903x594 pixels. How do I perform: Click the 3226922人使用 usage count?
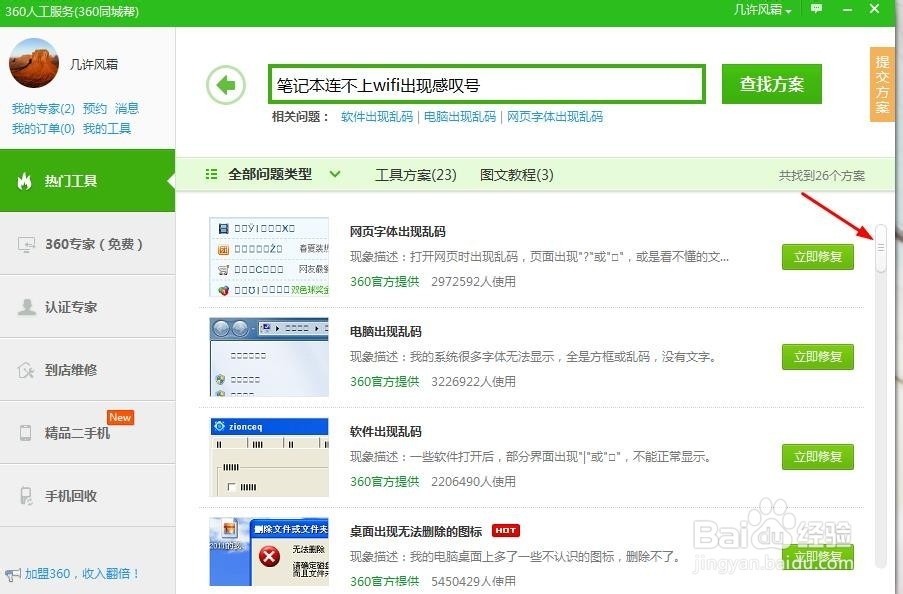tap(473, 381)
